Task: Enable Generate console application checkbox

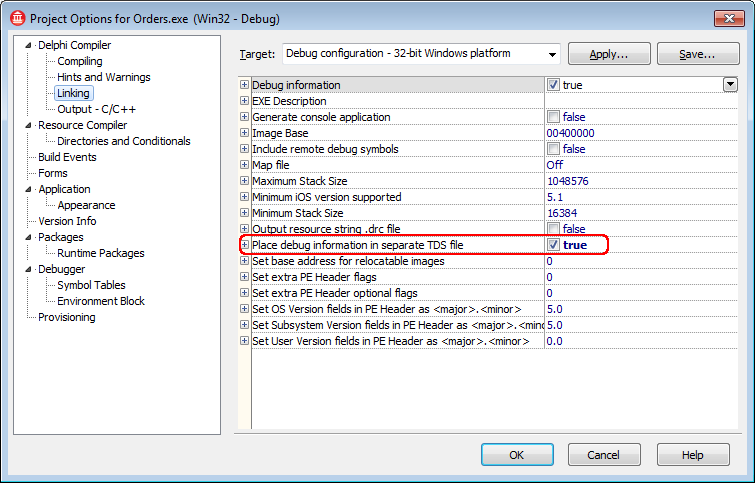Action: click(554, 117)
